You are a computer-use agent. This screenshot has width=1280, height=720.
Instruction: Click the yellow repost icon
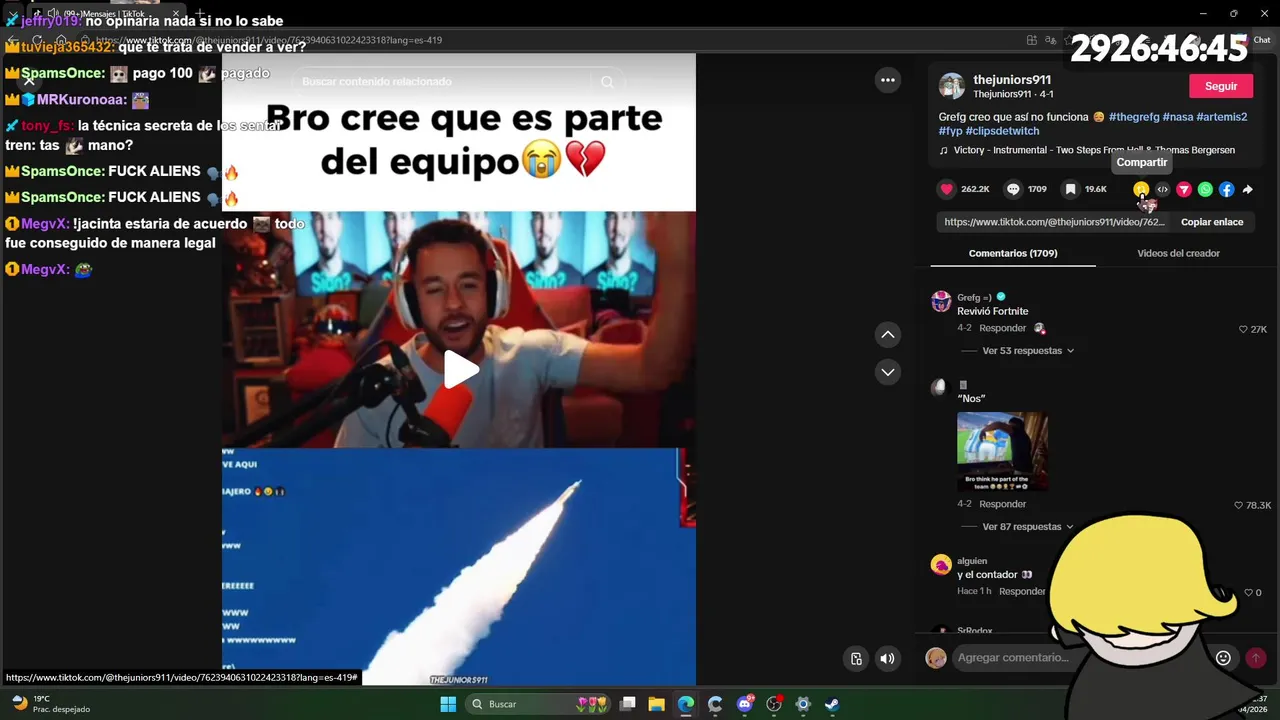click(1141, 189)
